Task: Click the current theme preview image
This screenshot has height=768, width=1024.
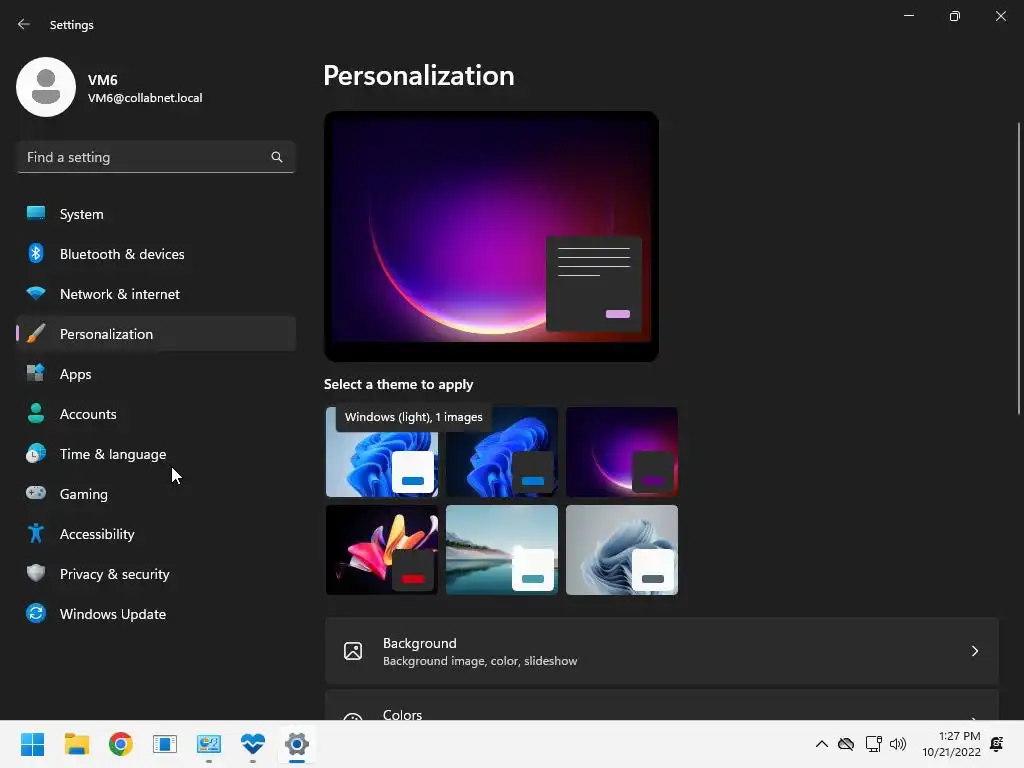Action: click(x=491, y=236)
